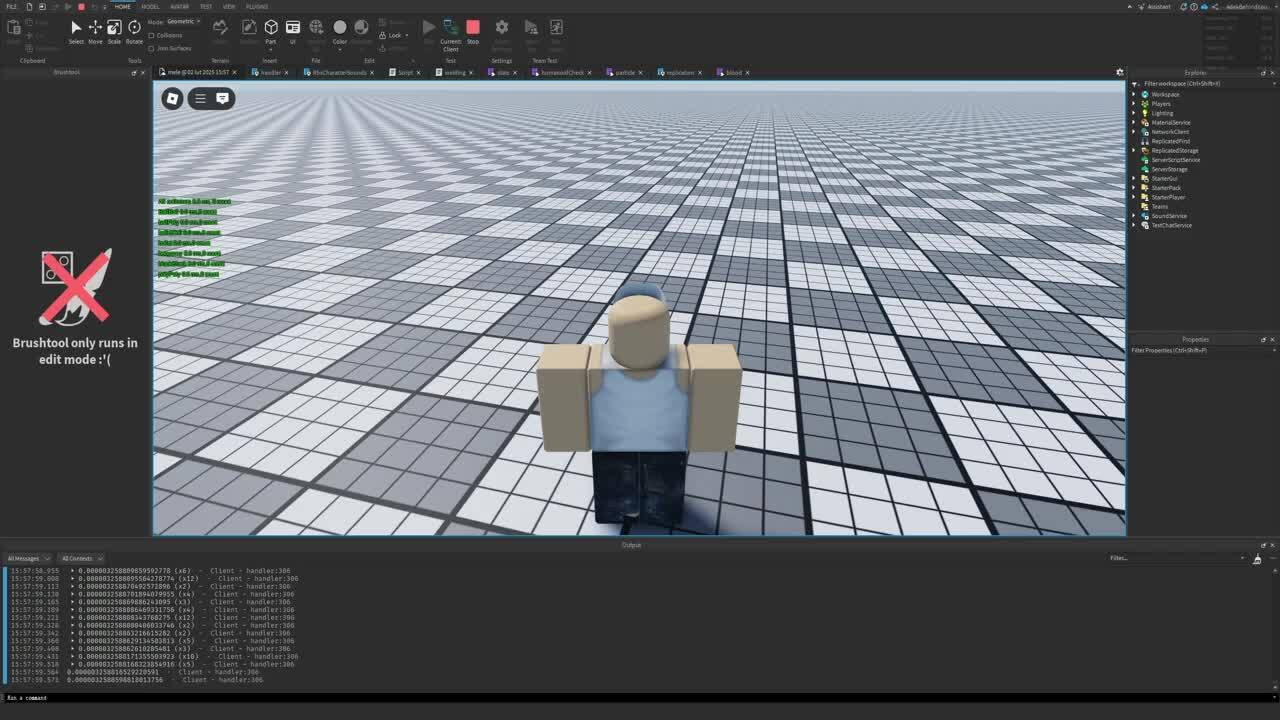This screenshot has width=1280, height=720.
Task: Clear the Output log with the broom icon
Action: click(x=1257, y=559)
